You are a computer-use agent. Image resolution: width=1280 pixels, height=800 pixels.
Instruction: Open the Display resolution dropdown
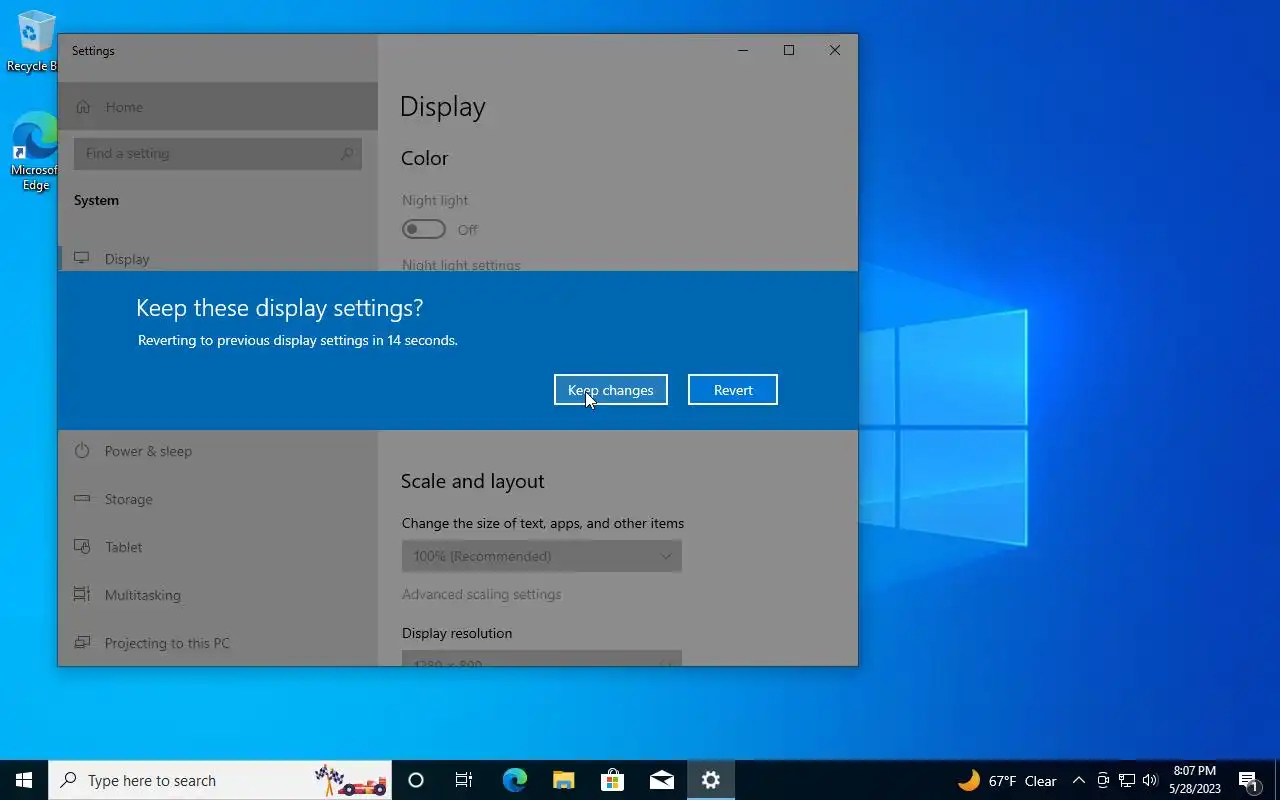[541, 659]
